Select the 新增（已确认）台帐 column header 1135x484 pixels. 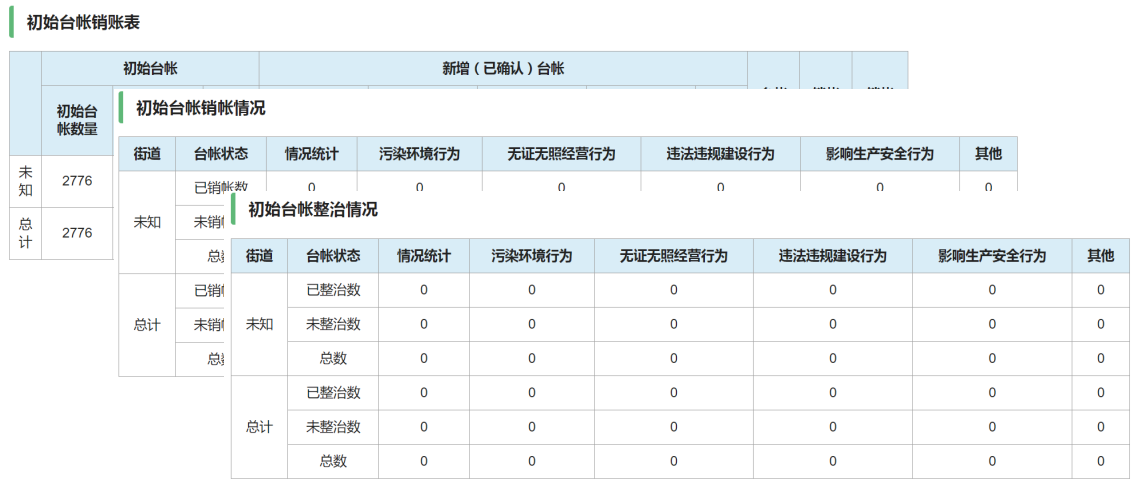pyautogui.click(x=503, y=69)
